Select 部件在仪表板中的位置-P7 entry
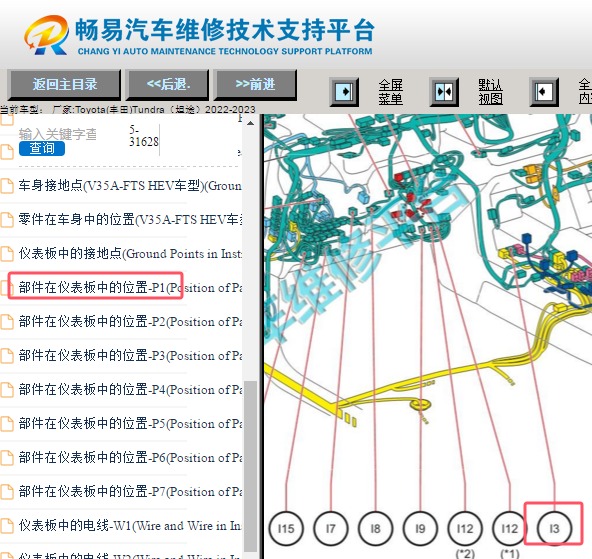The width and height of the screenshot is (592, 559). (130, 491)
